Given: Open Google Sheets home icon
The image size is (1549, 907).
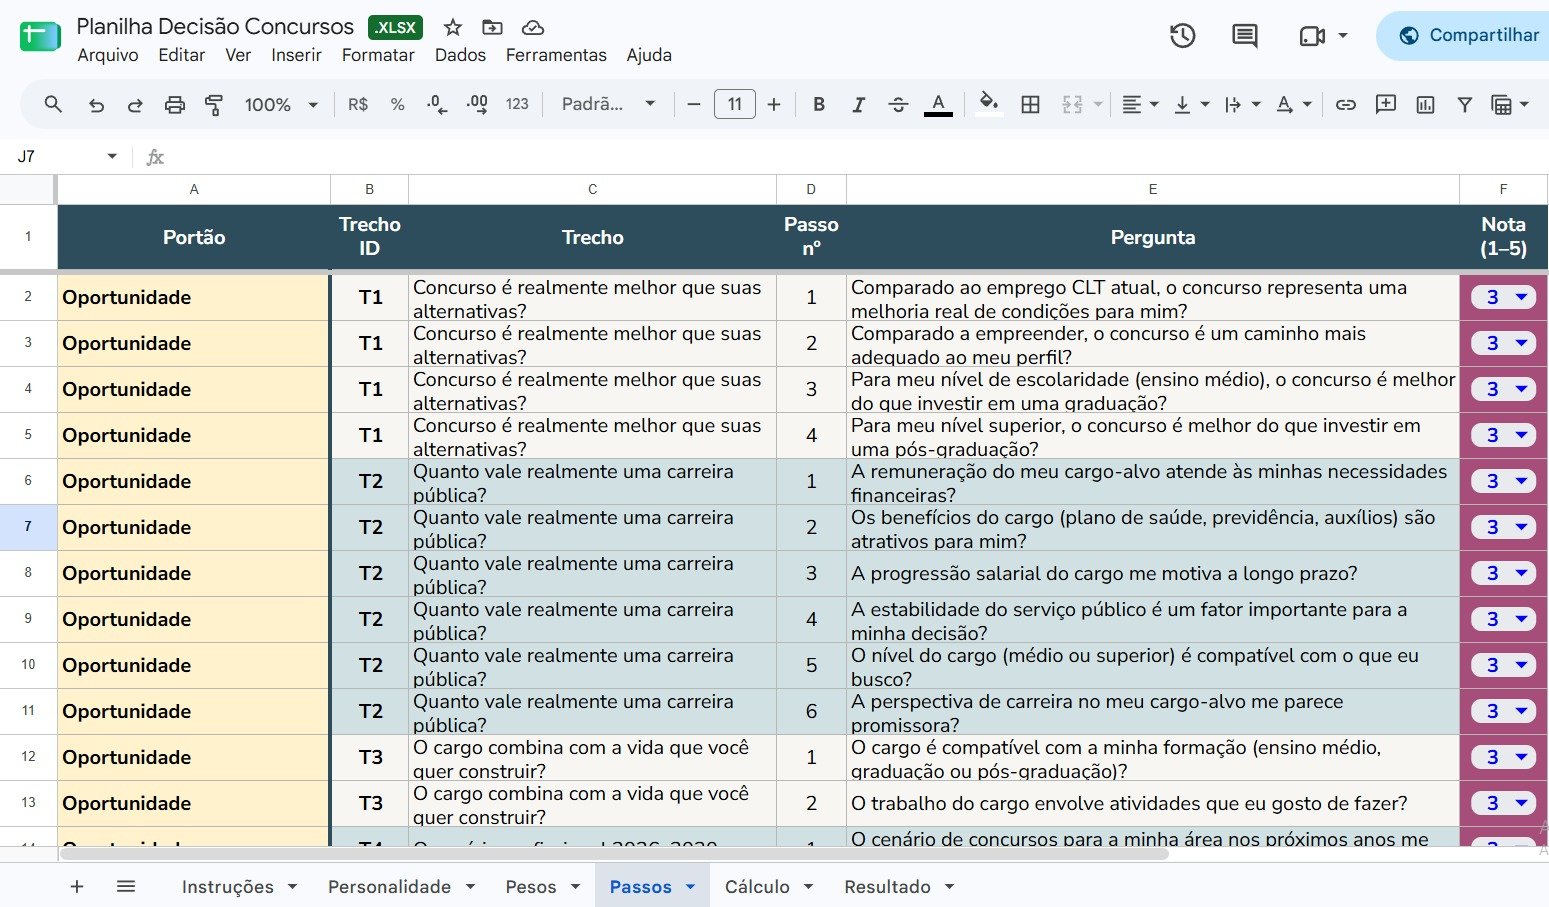Looking at the screenshot, I should point(40,36).
